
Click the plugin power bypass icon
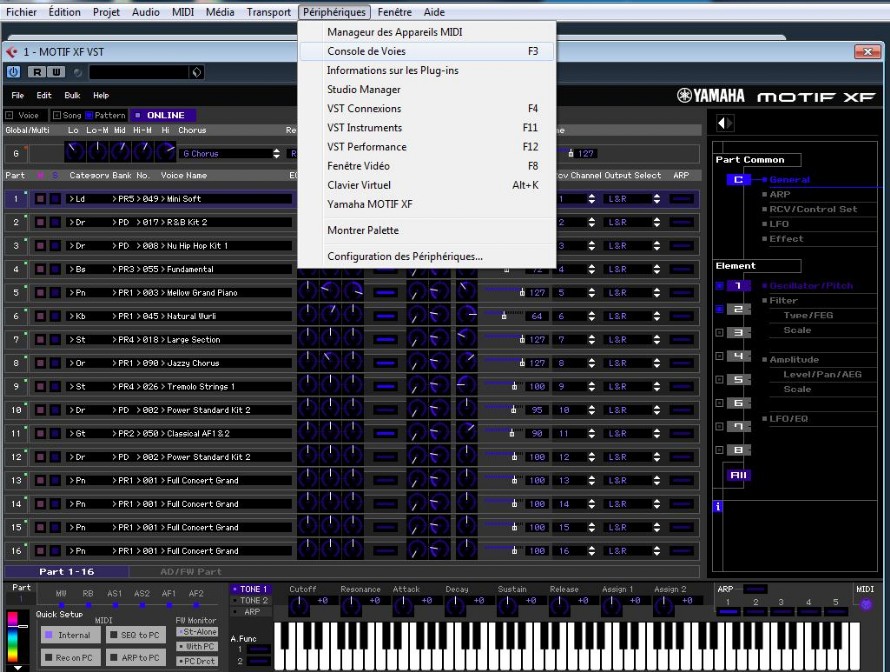pyautogui.click(x=13, y=72)
